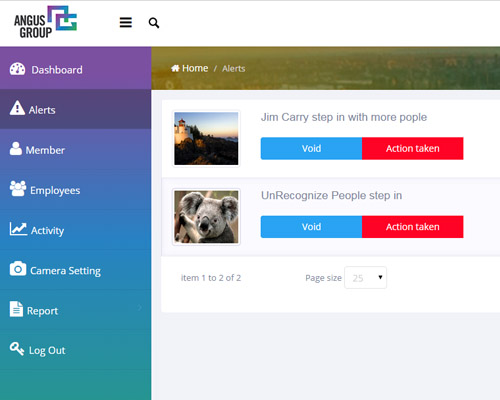Click the Activity chart icon
The width and height of the screenshot is (500, 400).
(x=18, y=229)
